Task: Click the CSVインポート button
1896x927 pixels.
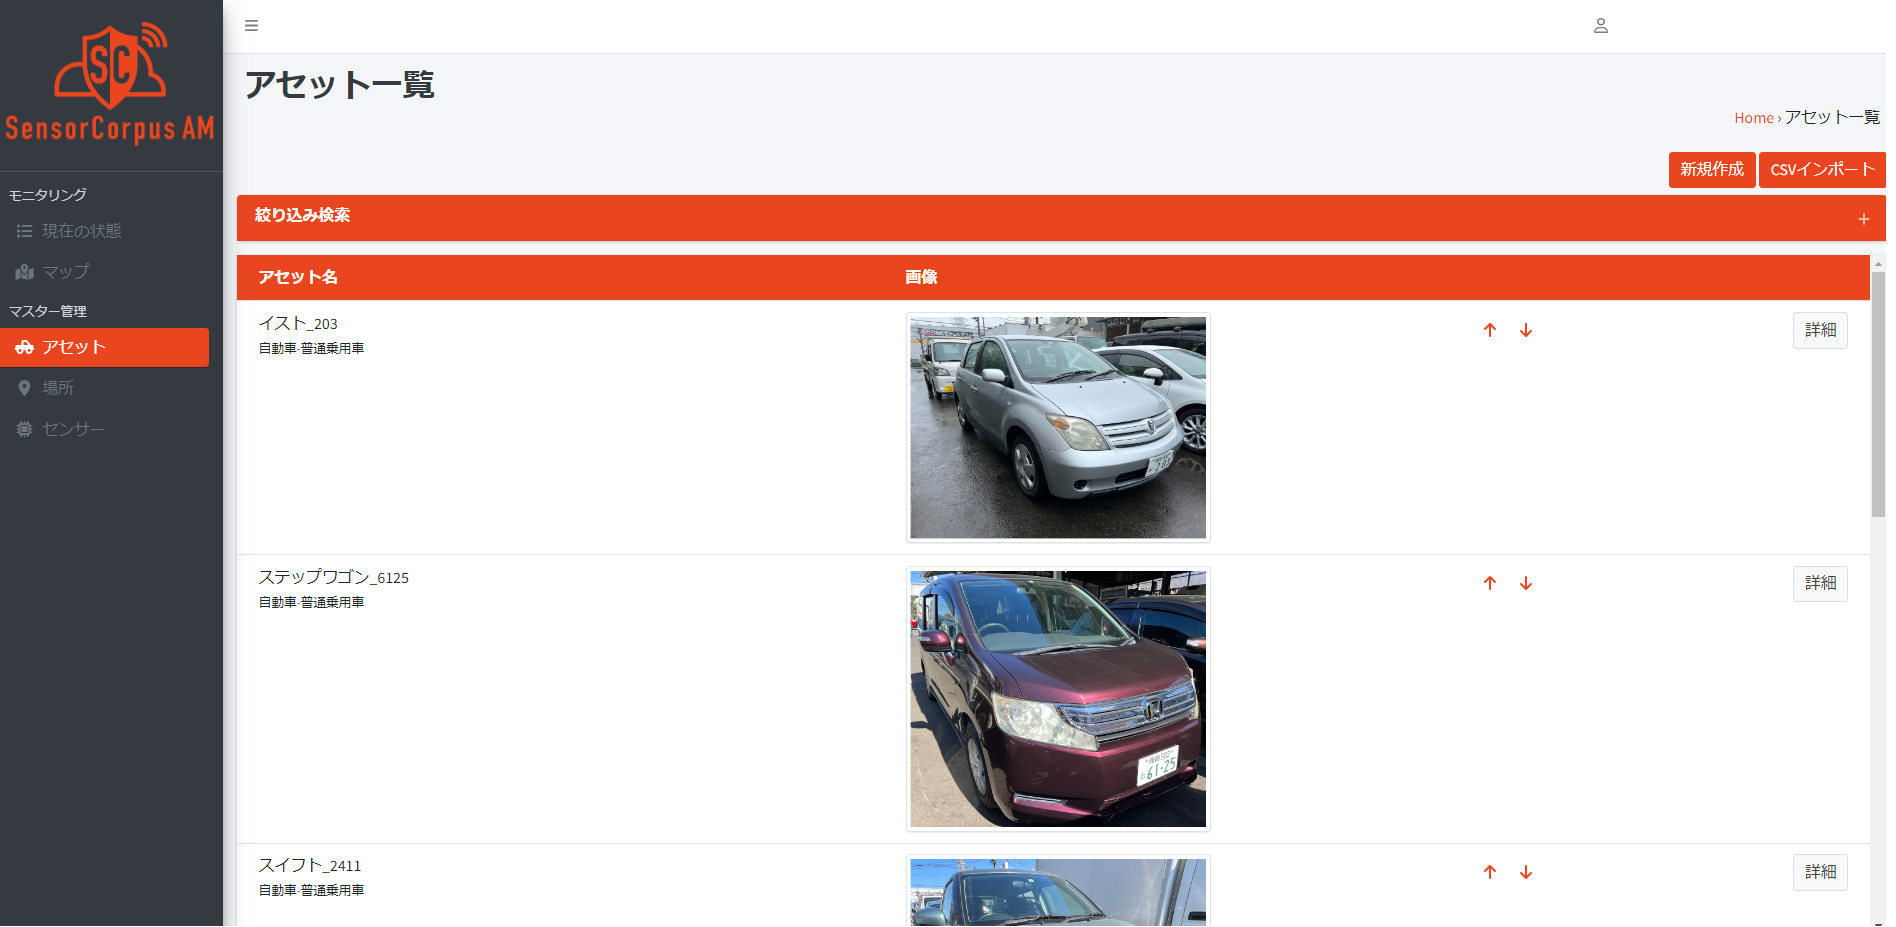Action: point(1822,170)
